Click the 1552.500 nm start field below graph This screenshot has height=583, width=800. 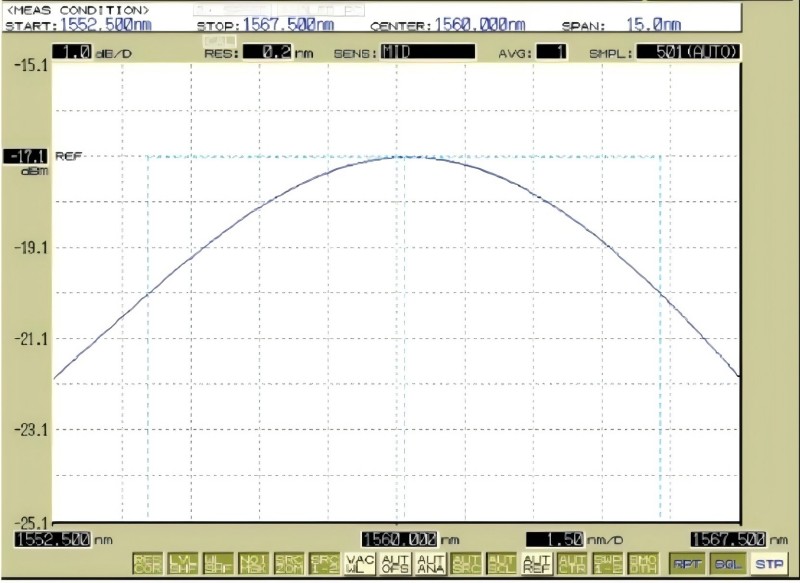click(53, 539)
